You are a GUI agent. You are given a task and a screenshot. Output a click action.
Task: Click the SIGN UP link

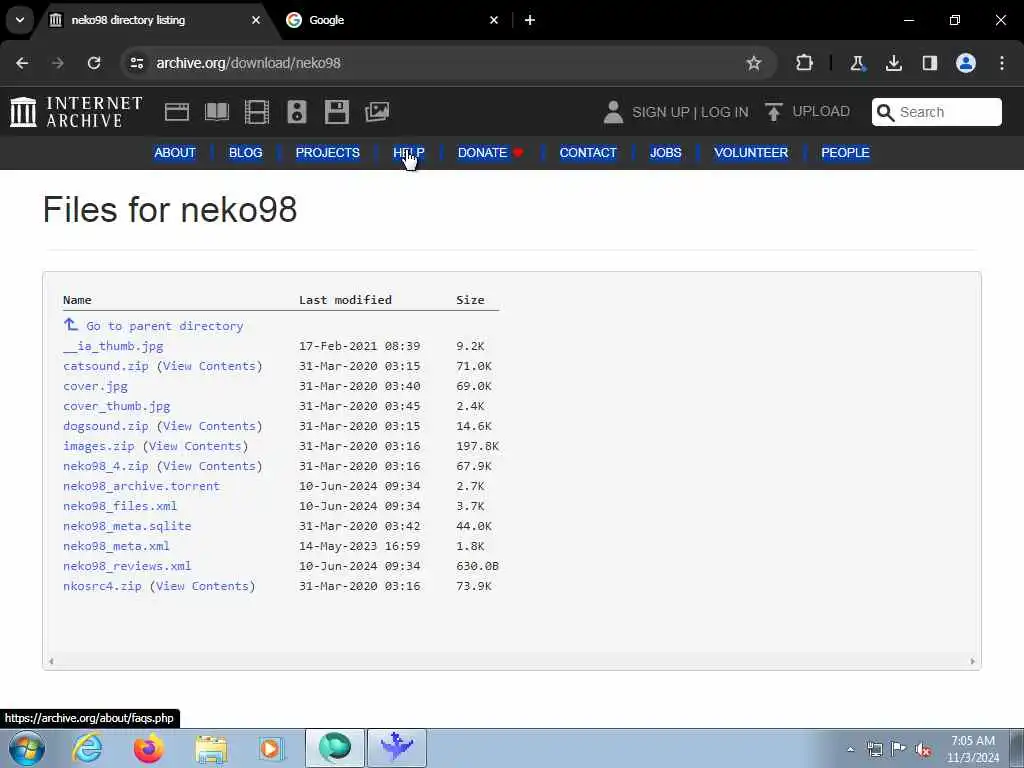660,112
